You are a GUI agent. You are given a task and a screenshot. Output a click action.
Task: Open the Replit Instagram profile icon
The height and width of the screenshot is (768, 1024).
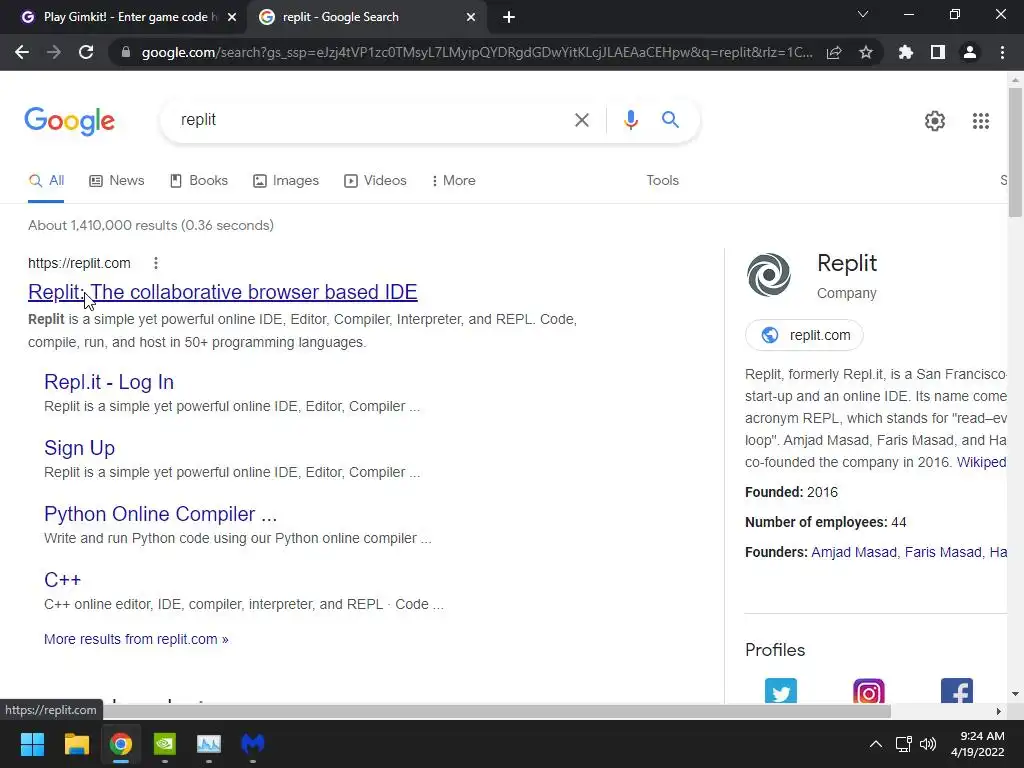[x=869, y=691]
